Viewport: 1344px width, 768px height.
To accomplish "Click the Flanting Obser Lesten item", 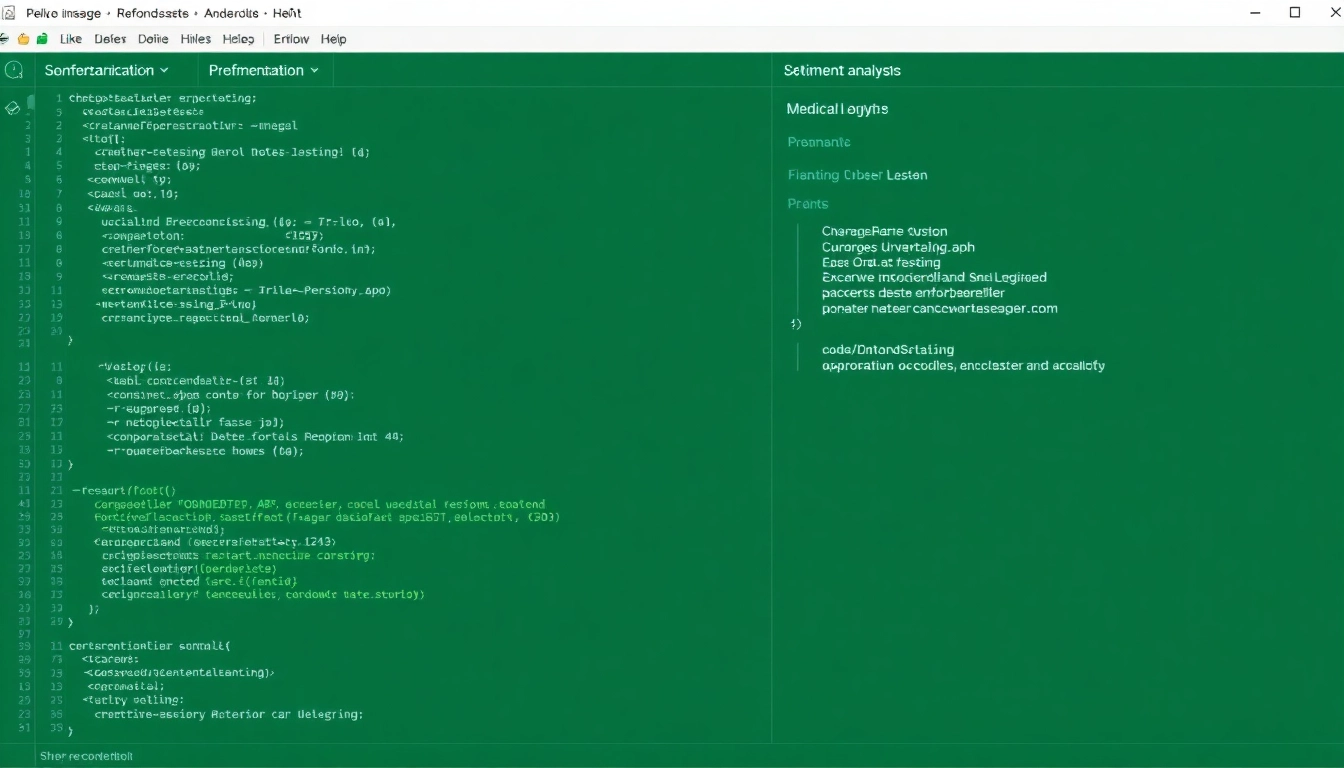I will [858, 174].
